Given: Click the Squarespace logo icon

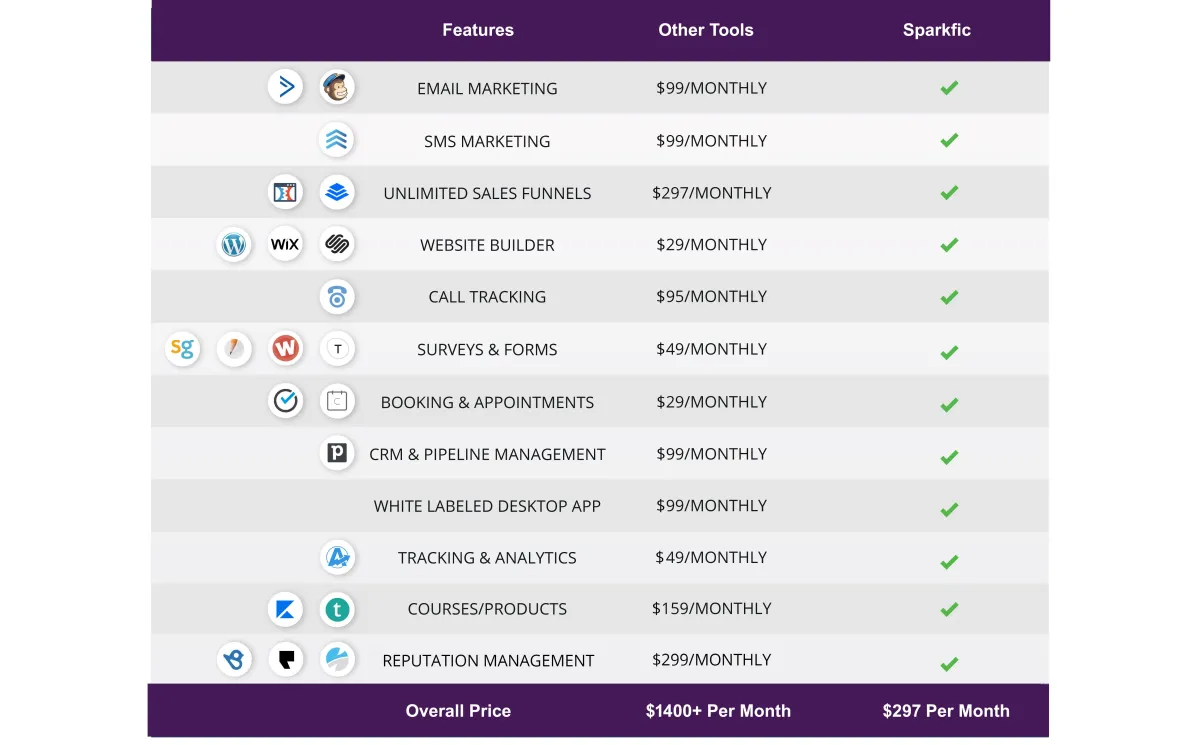Looking at the screenshot, I should point(337,244).
